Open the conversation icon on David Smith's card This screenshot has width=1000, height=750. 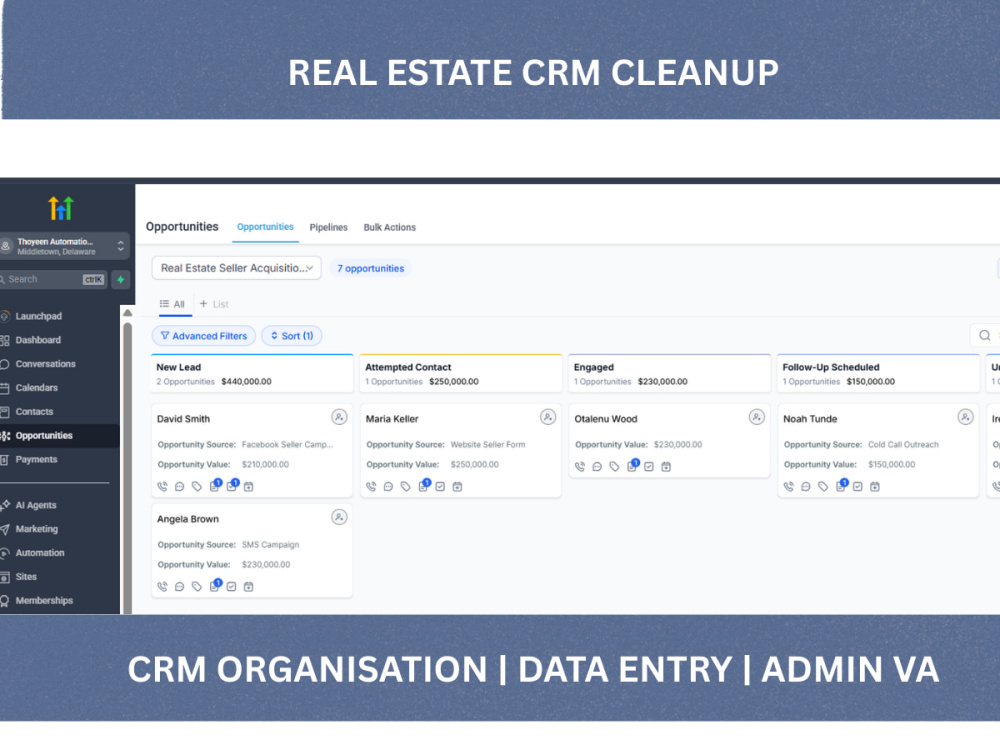pyautogui.click(x=180, y=487)
